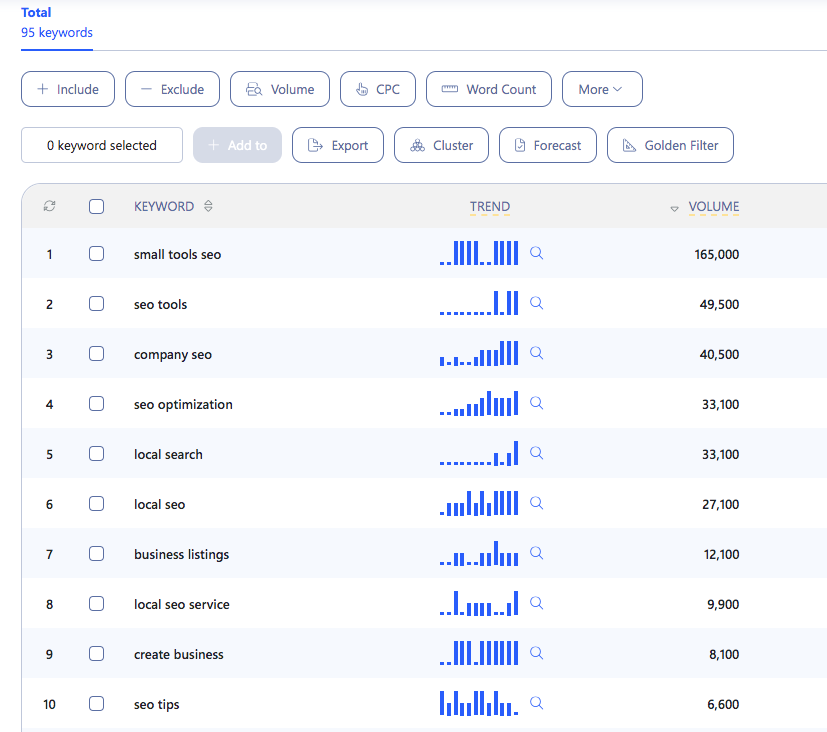Open the Include filter
Screen dimensions: 827x732
point(68,89)
